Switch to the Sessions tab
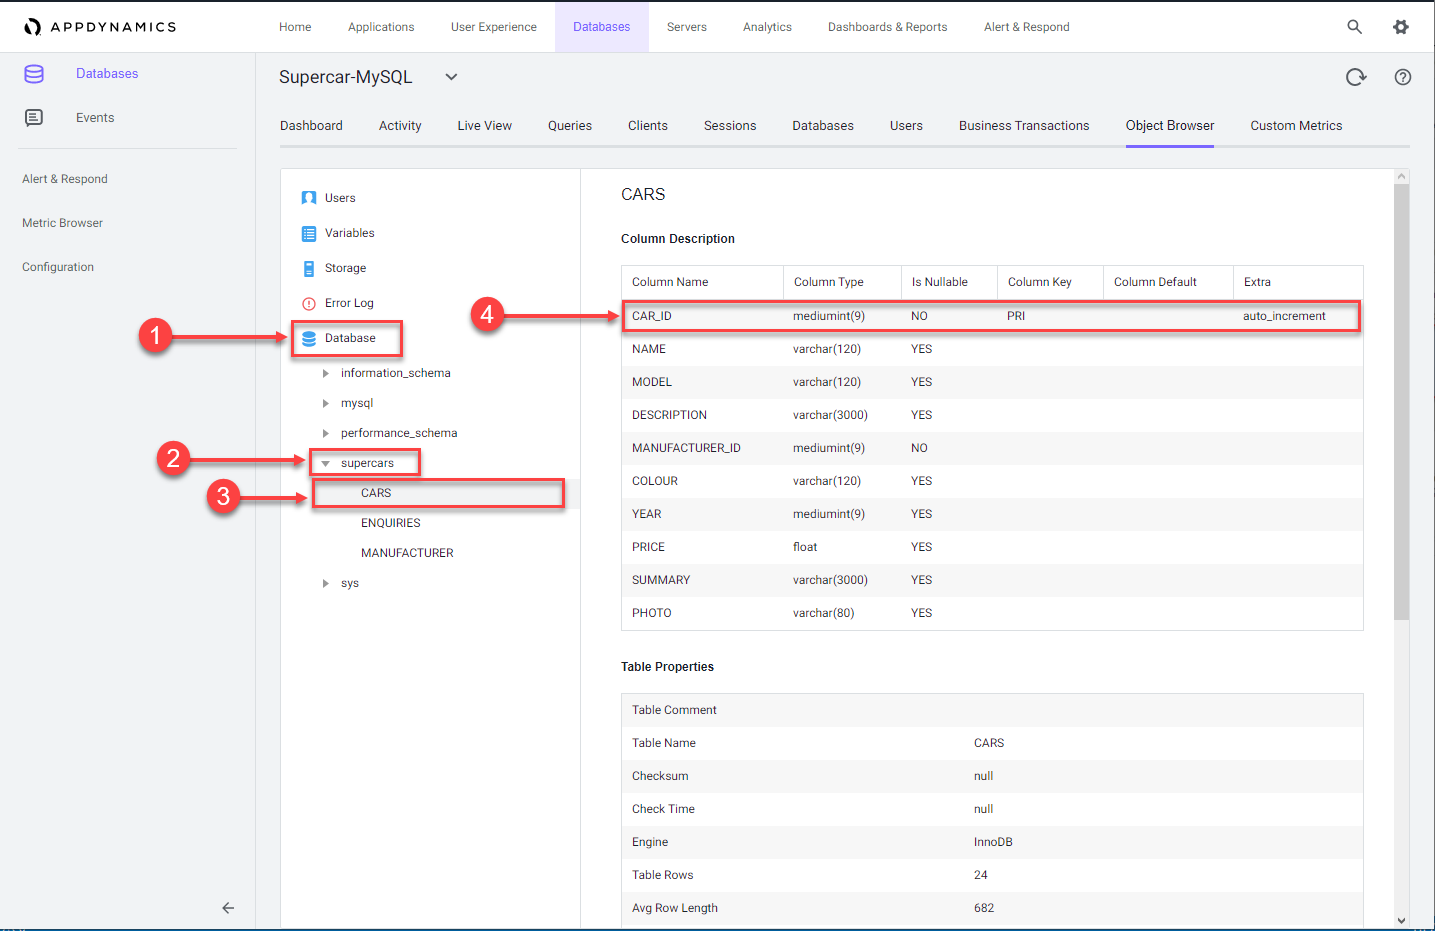 [x=730, y=125]
